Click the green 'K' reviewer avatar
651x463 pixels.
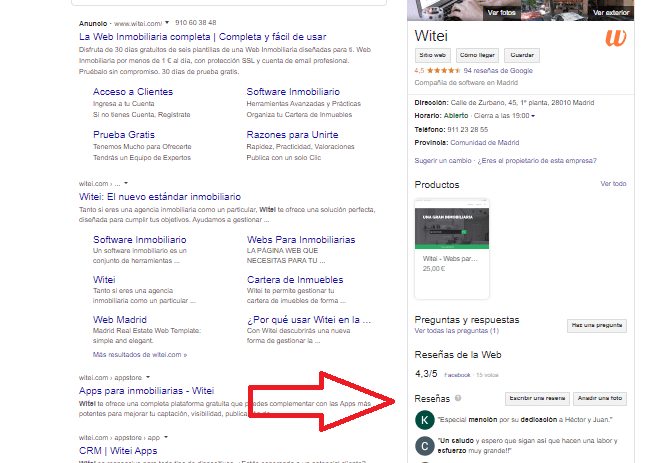point(425,420)
